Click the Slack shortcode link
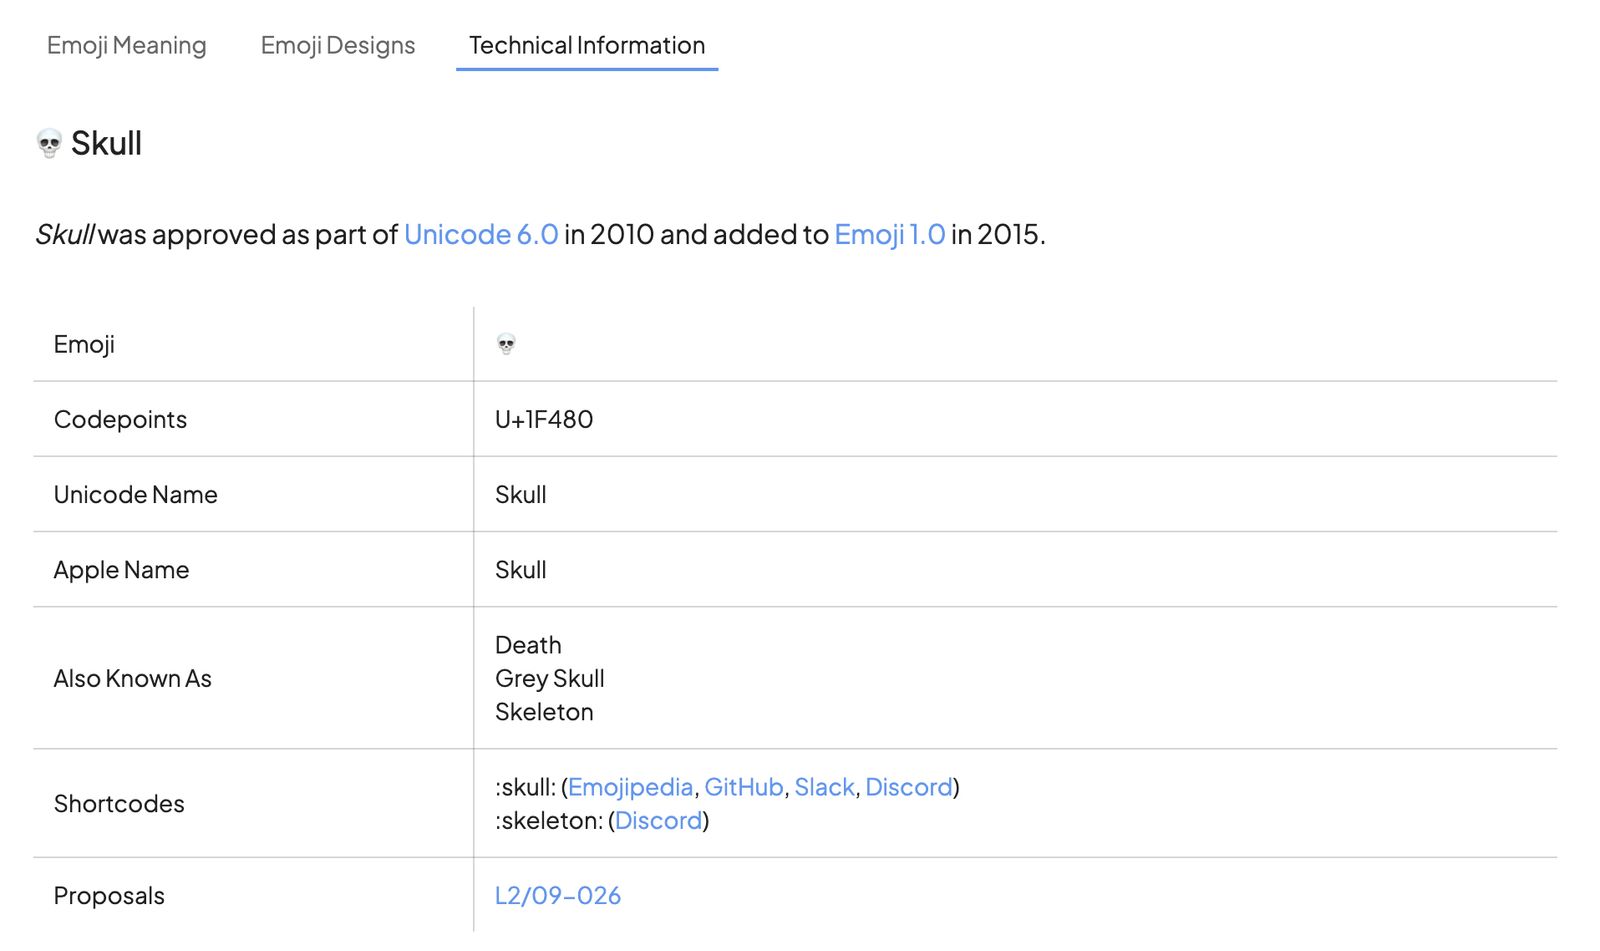The image size is (1600, 951). coord(825,787)
